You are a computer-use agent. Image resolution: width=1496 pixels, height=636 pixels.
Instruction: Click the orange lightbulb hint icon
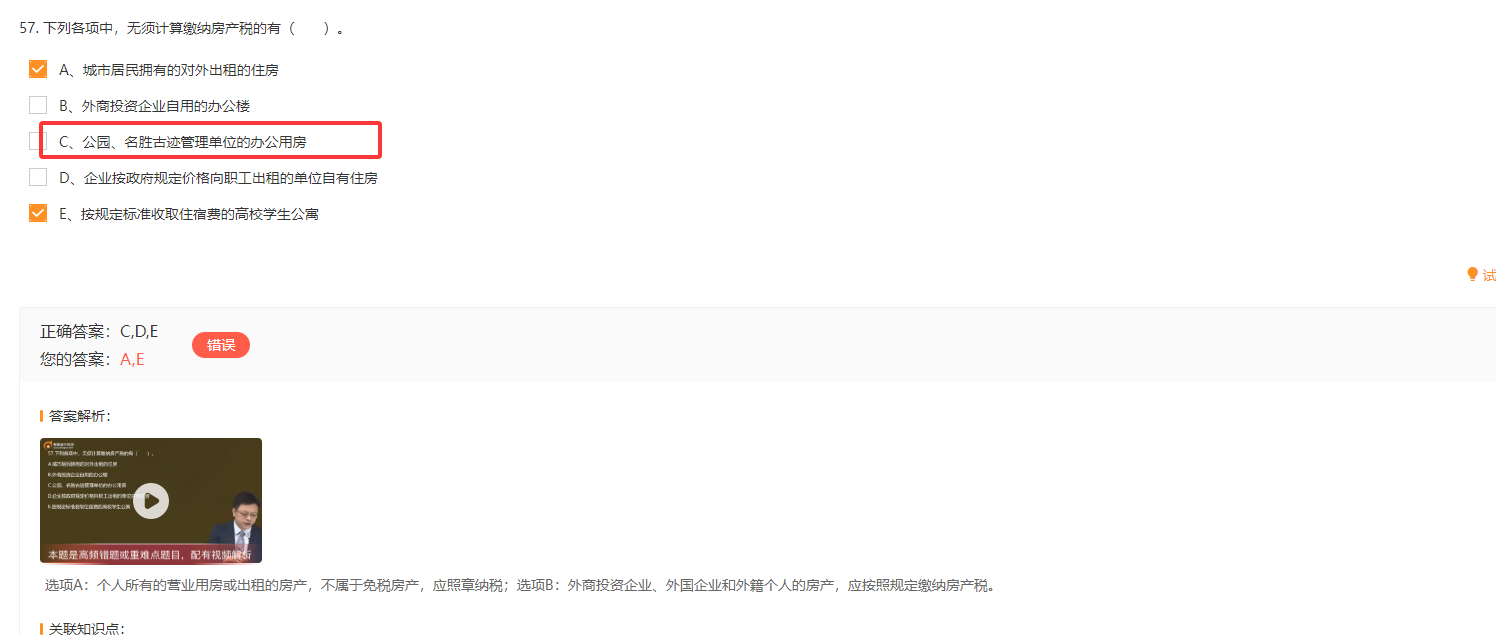(1472, 275)
